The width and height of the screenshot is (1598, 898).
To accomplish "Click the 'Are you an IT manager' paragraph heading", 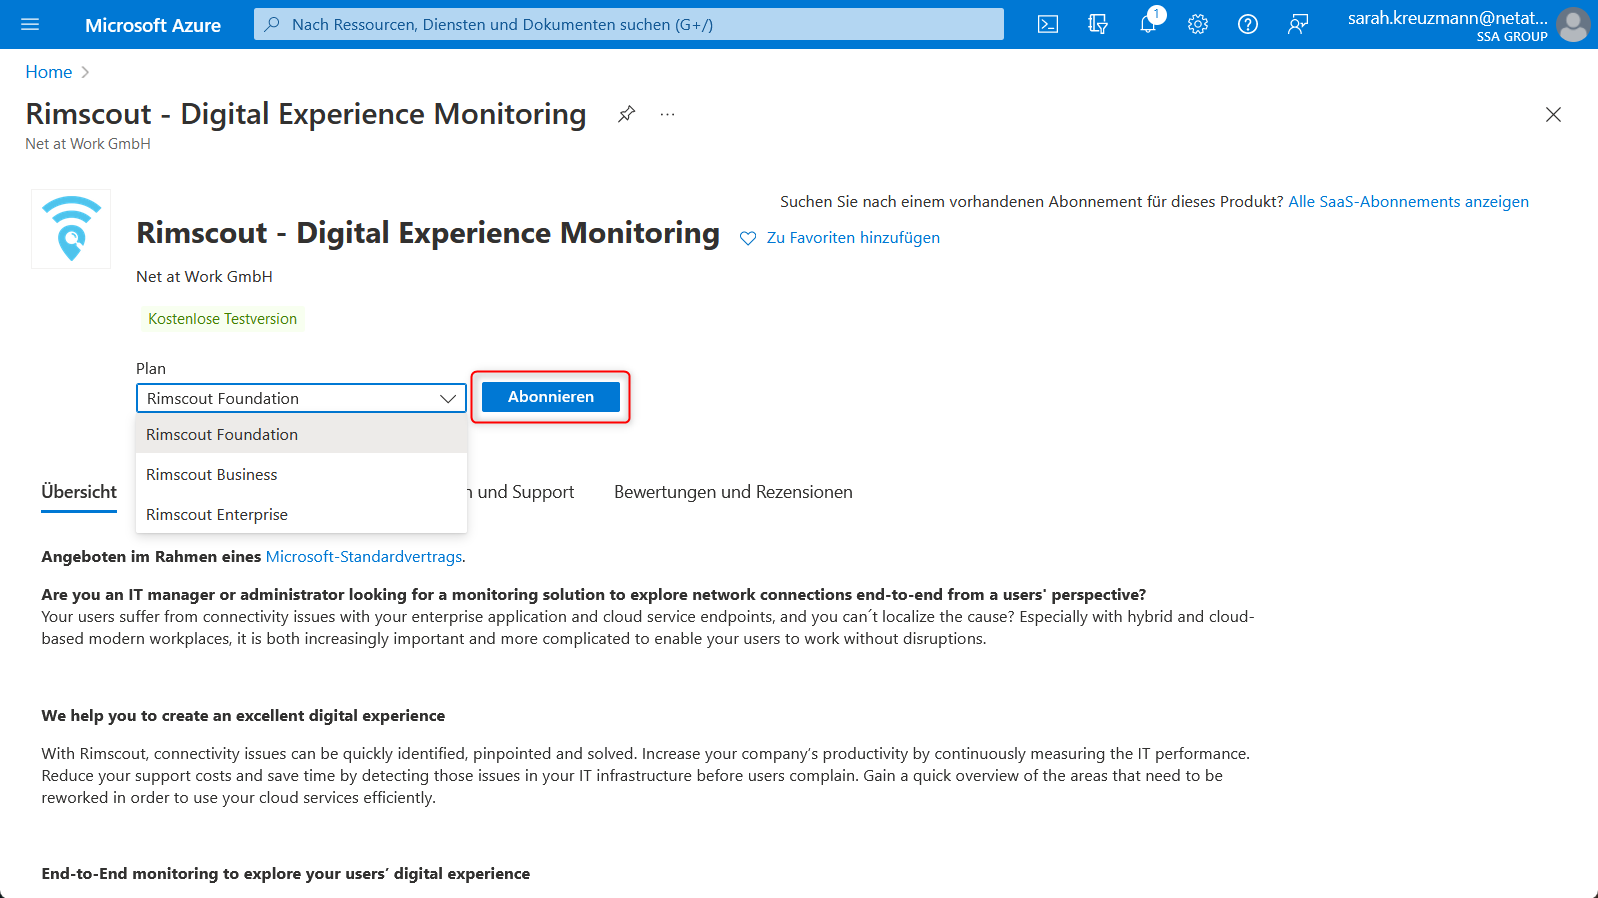I will pos(594,595).
